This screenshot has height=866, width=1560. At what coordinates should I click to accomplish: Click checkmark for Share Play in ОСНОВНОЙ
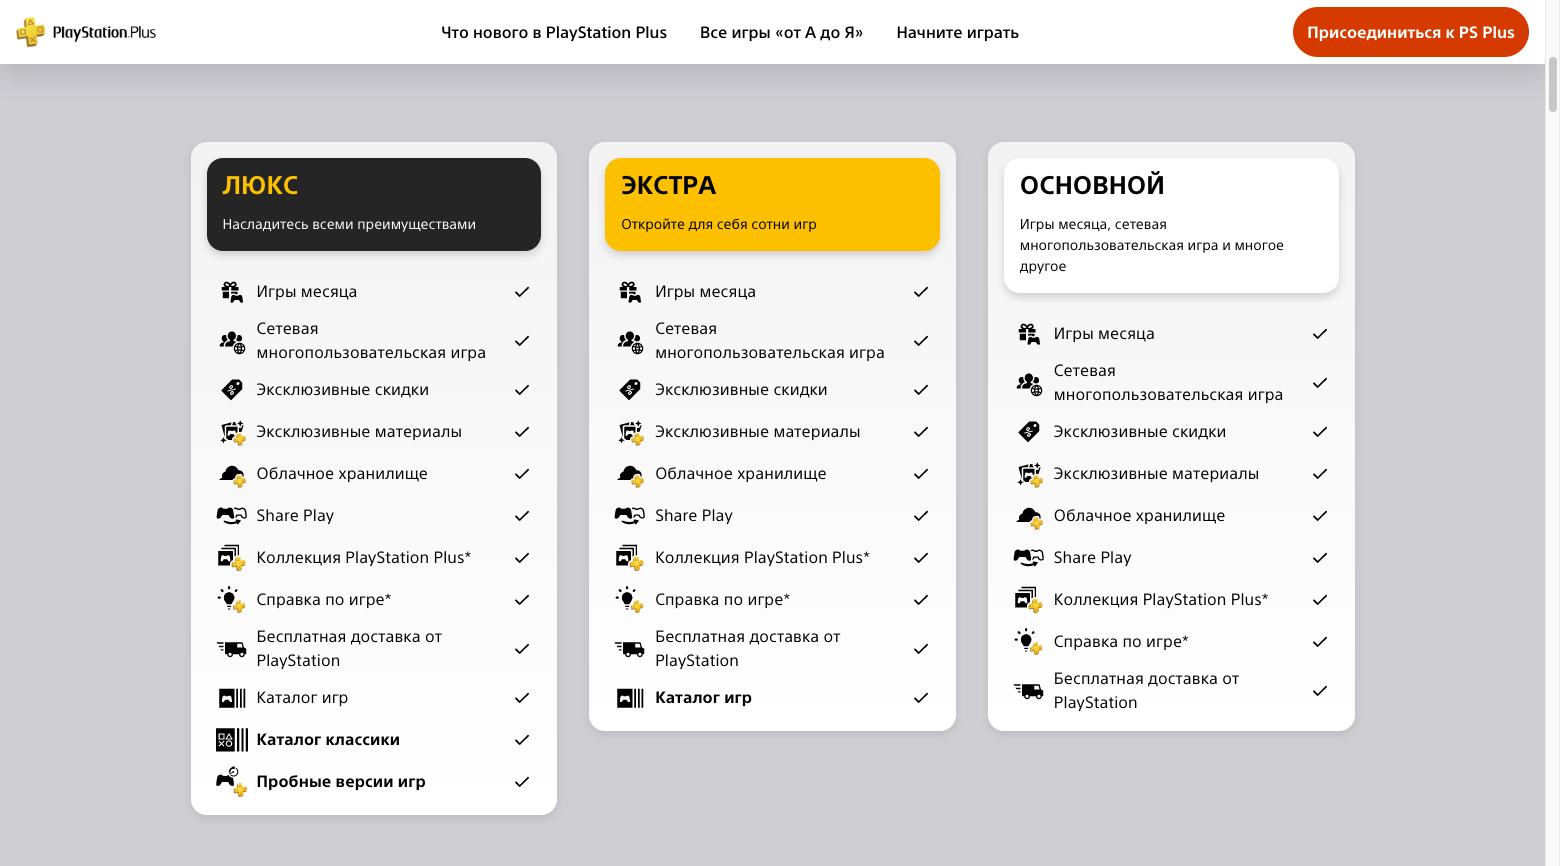1320,558
